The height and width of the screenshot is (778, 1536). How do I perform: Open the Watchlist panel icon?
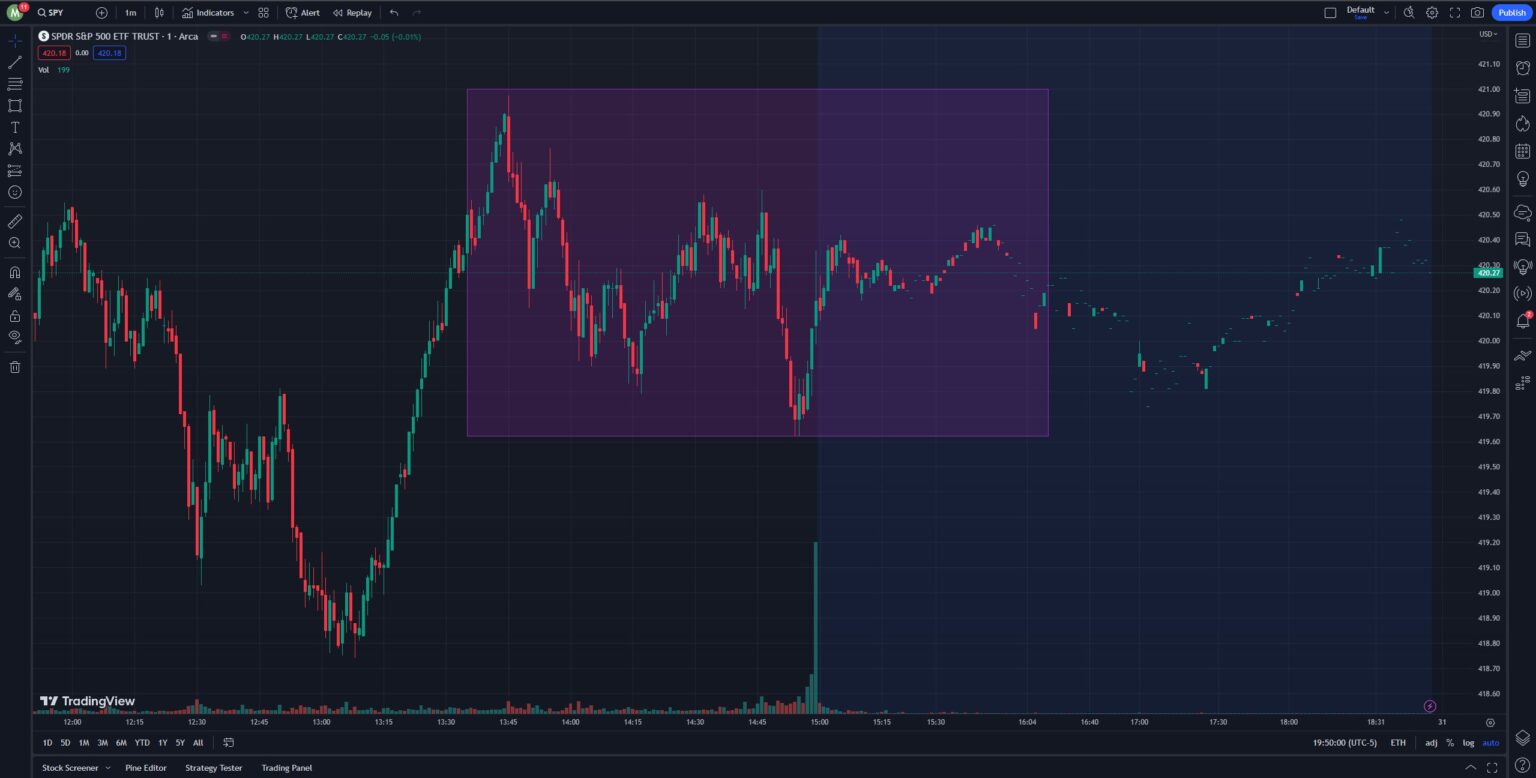(1522, 40)
